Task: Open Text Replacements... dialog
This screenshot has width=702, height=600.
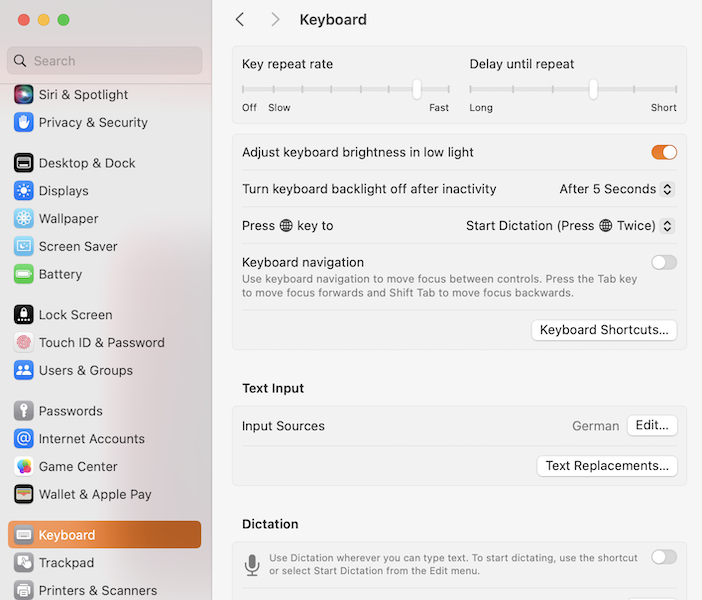Action: tap(607, 466)
